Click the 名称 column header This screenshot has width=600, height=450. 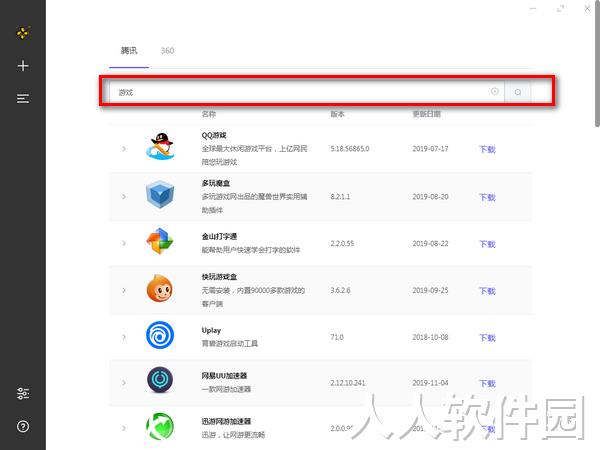click(x=209, y=114)
